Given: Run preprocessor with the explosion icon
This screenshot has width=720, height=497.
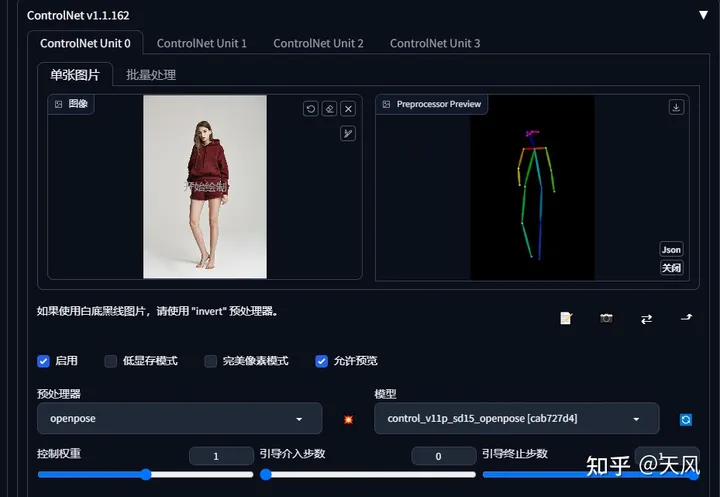Looking at the screenshot, I should pyautogui.click(x=348, y=419).
